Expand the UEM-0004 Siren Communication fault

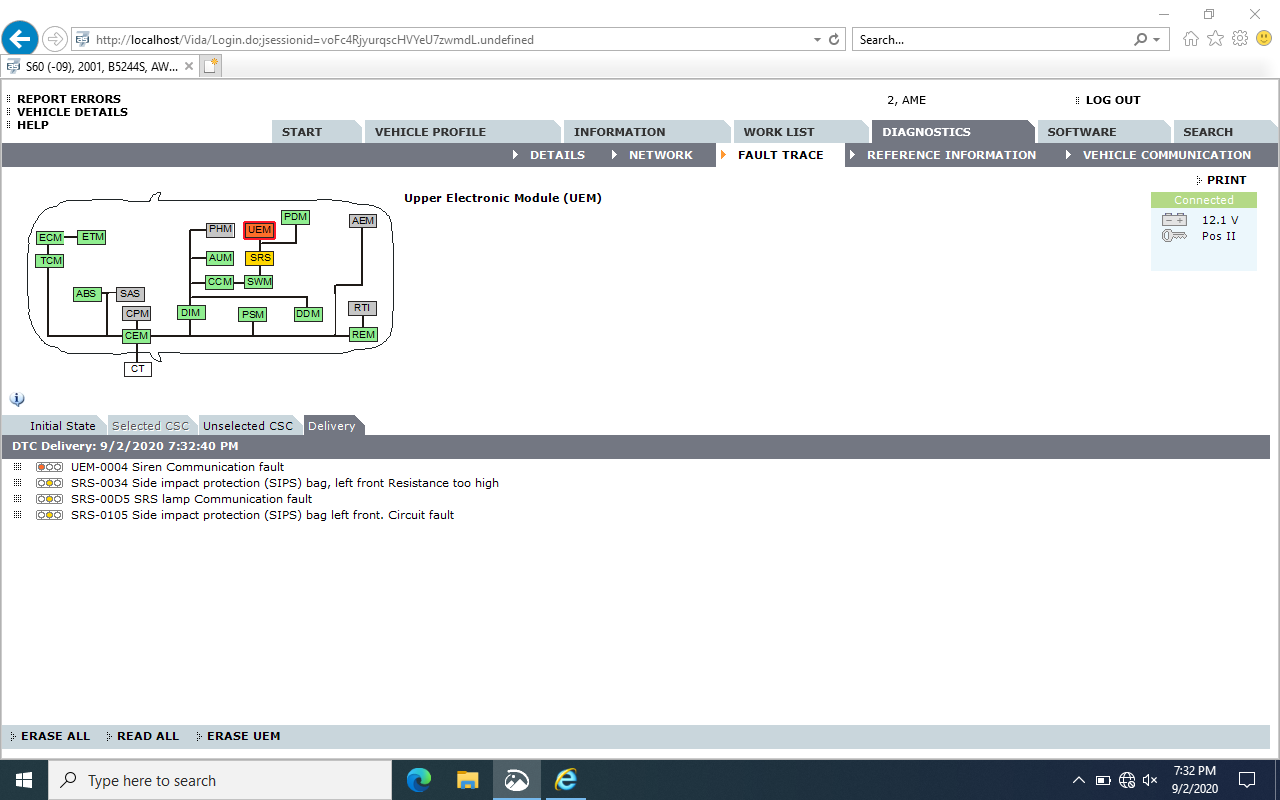point(17,467)
